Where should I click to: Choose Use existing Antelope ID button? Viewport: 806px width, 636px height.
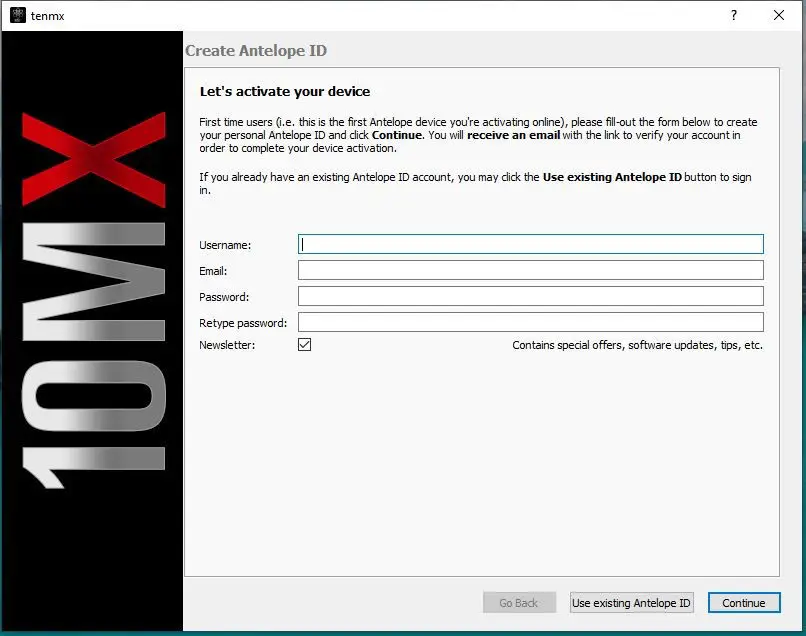(x=631, y=603)
